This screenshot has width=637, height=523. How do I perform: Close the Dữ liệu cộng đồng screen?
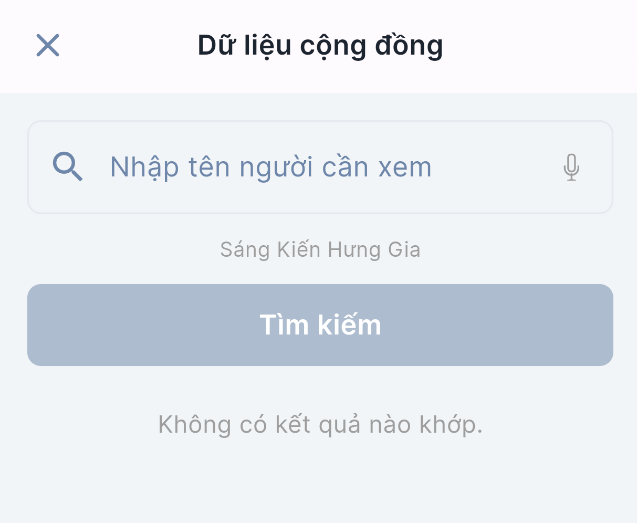(x=48, y=45)
